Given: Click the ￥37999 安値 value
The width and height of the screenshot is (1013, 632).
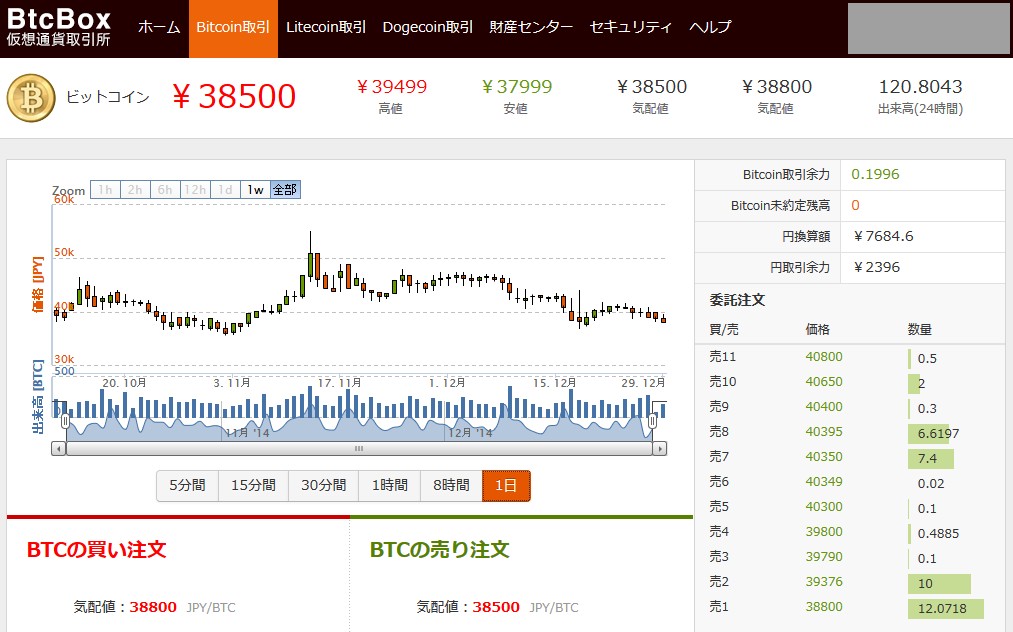Looking at the screenshot, I should click(517, 87).
